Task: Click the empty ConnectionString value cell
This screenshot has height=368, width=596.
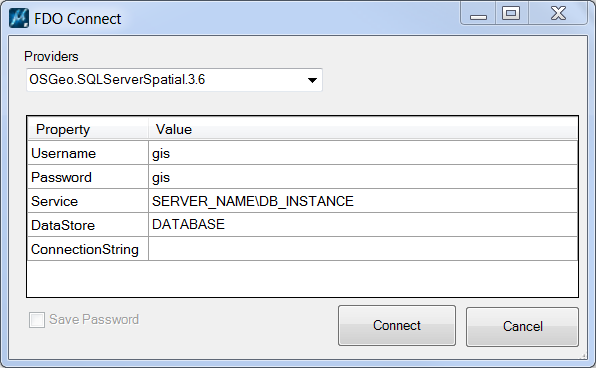Action: (x=363, y=249)
